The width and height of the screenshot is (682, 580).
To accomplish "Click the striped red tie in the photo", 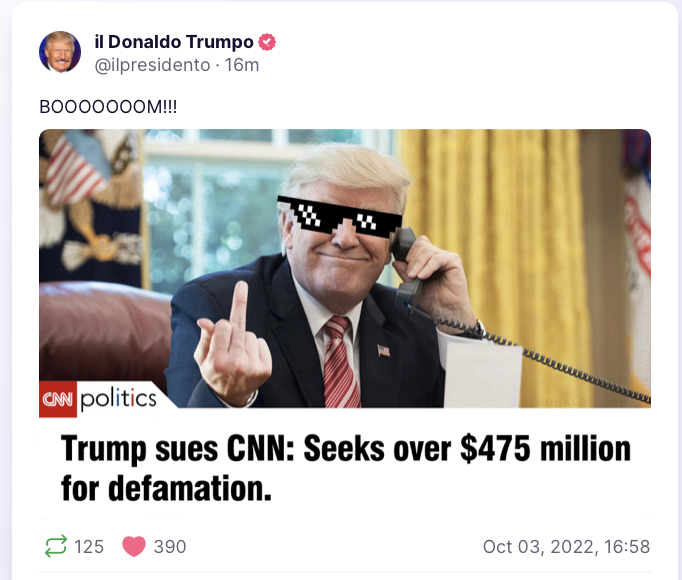I will [x=340, y=362].
